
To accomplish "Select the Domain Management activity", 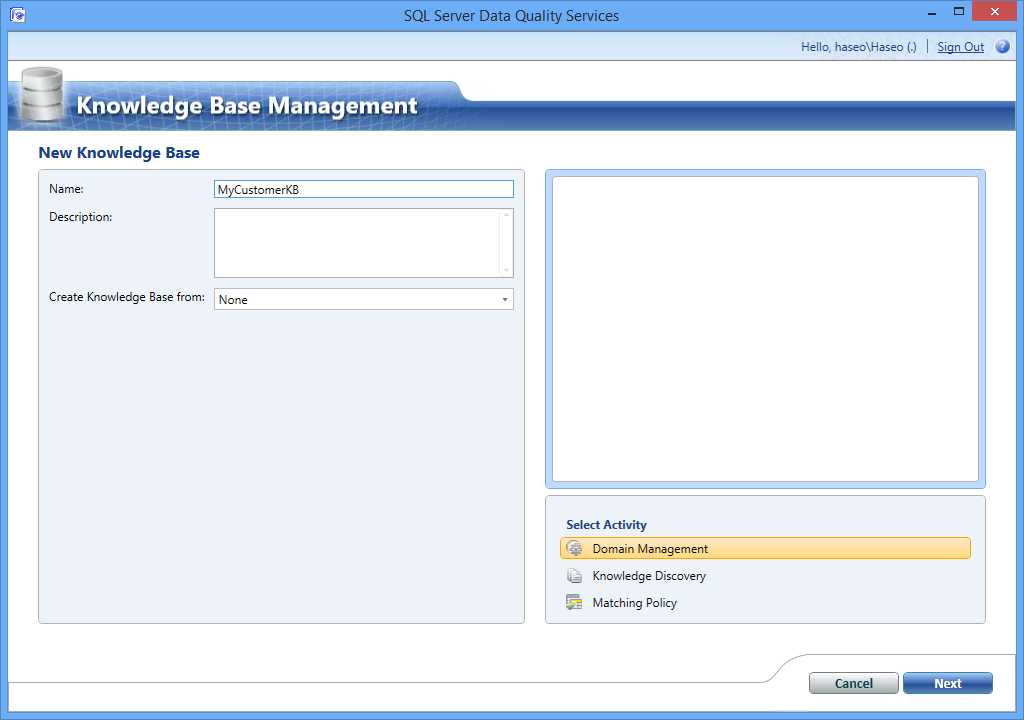I will click(x=765, y=548).
